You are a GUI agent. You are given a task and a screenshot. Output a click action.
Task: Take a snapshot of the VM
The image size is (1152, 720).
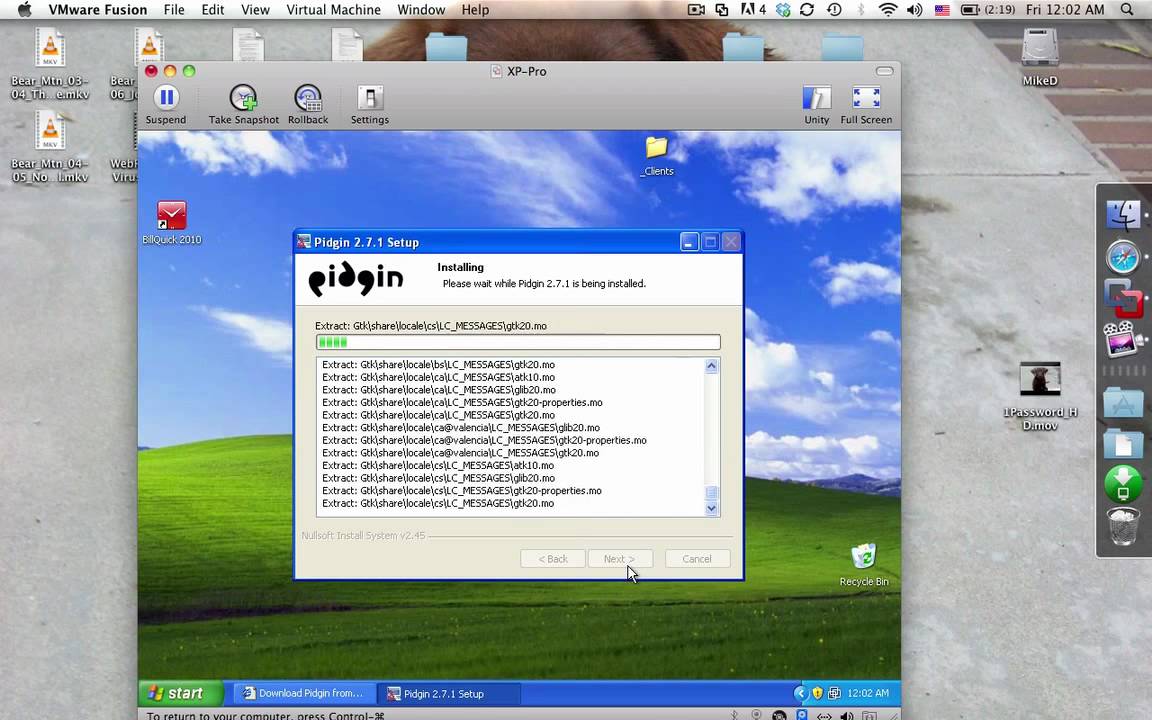tap(243, 104)
